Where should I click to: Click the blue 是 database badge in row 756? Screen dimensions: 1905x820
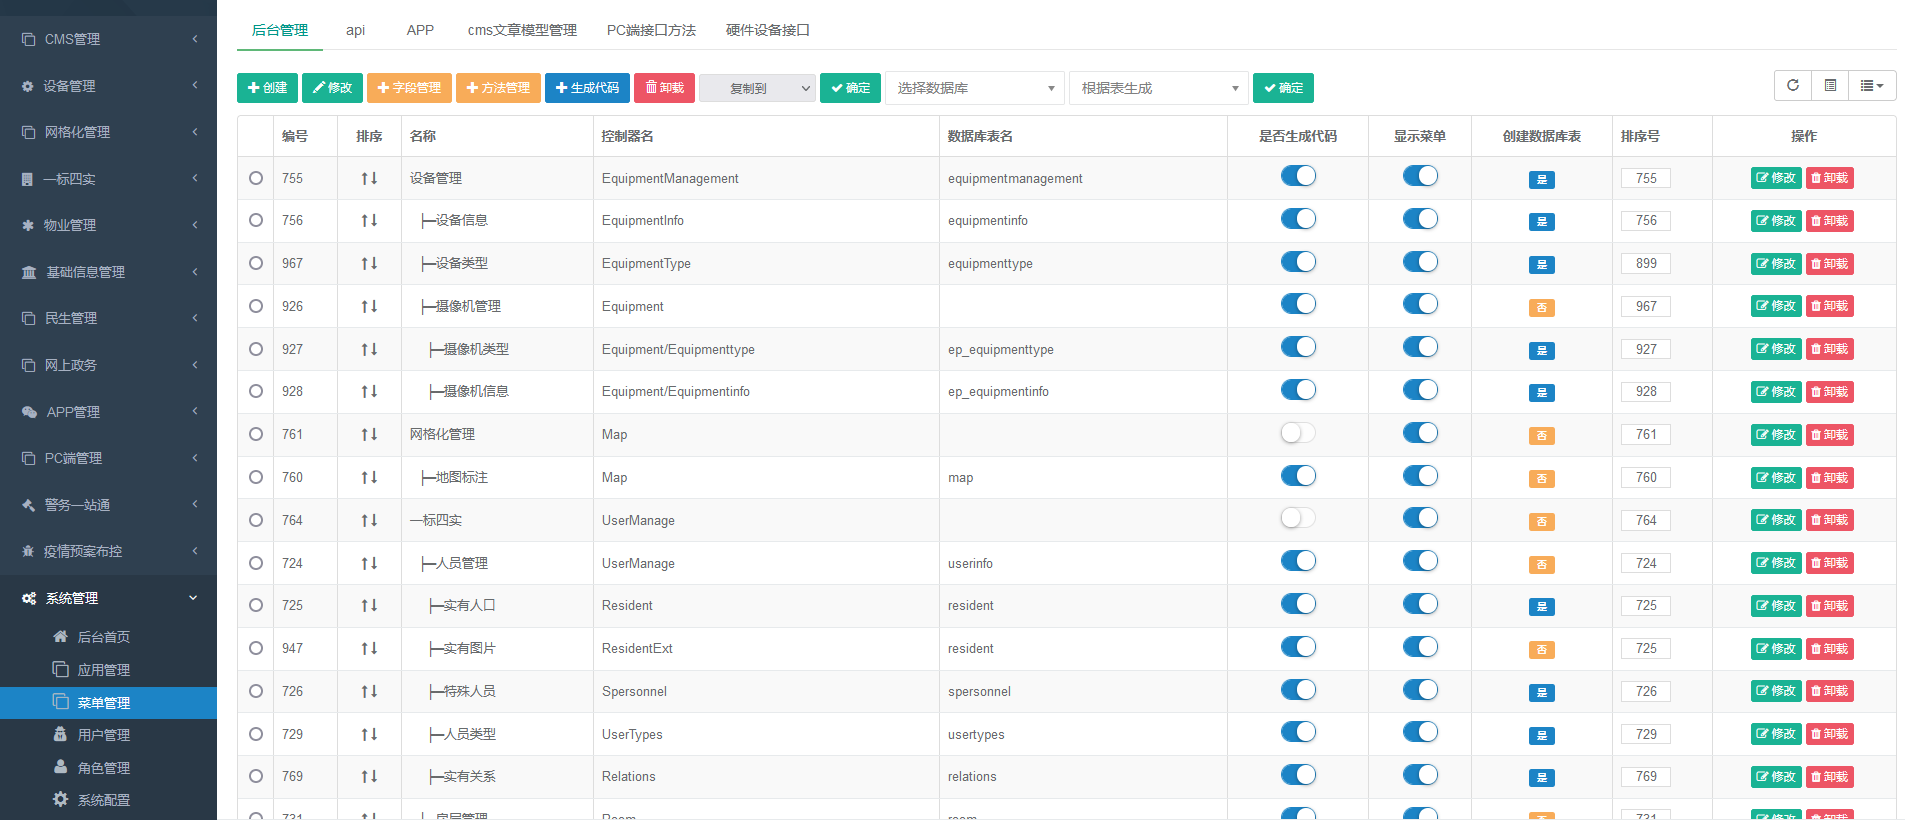click(1541, 222)
